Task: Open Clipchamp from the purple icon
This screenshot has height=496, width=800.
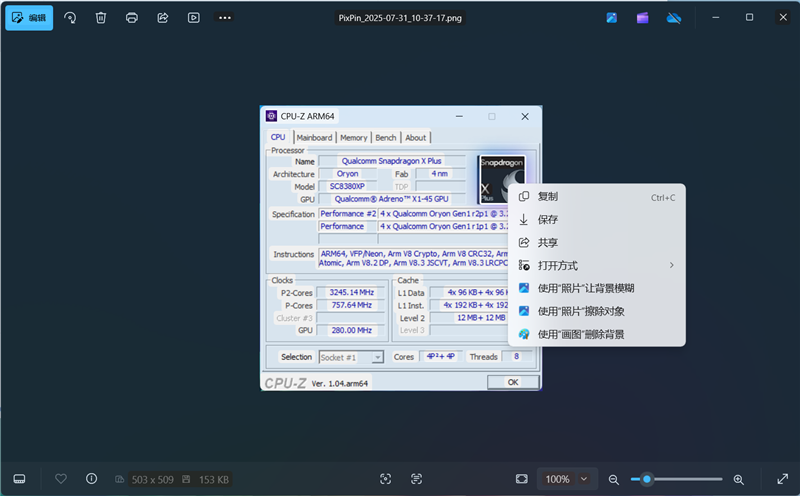Action: point(642,18)
